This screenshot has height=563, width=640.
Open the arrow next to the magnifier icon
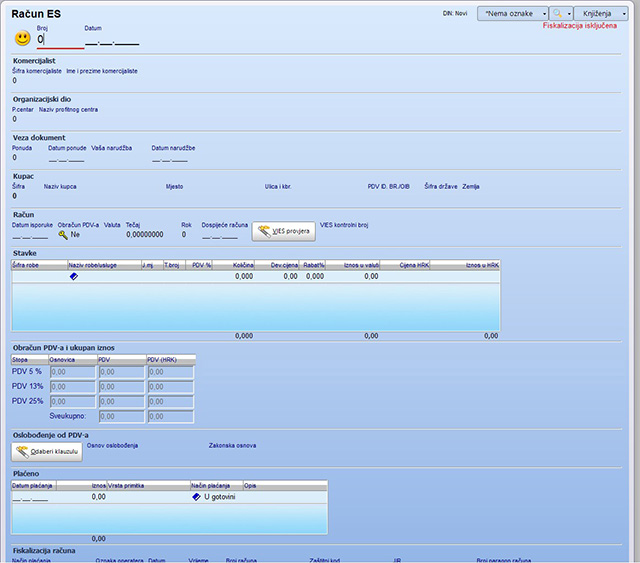point(569,14)
